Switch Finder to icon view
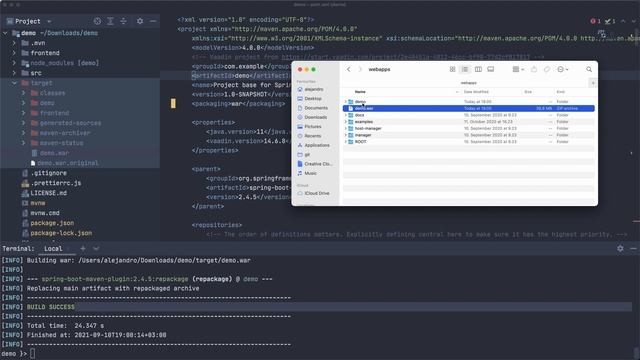The height and width of the screenshot is (360, 640). tap(452, 69)
